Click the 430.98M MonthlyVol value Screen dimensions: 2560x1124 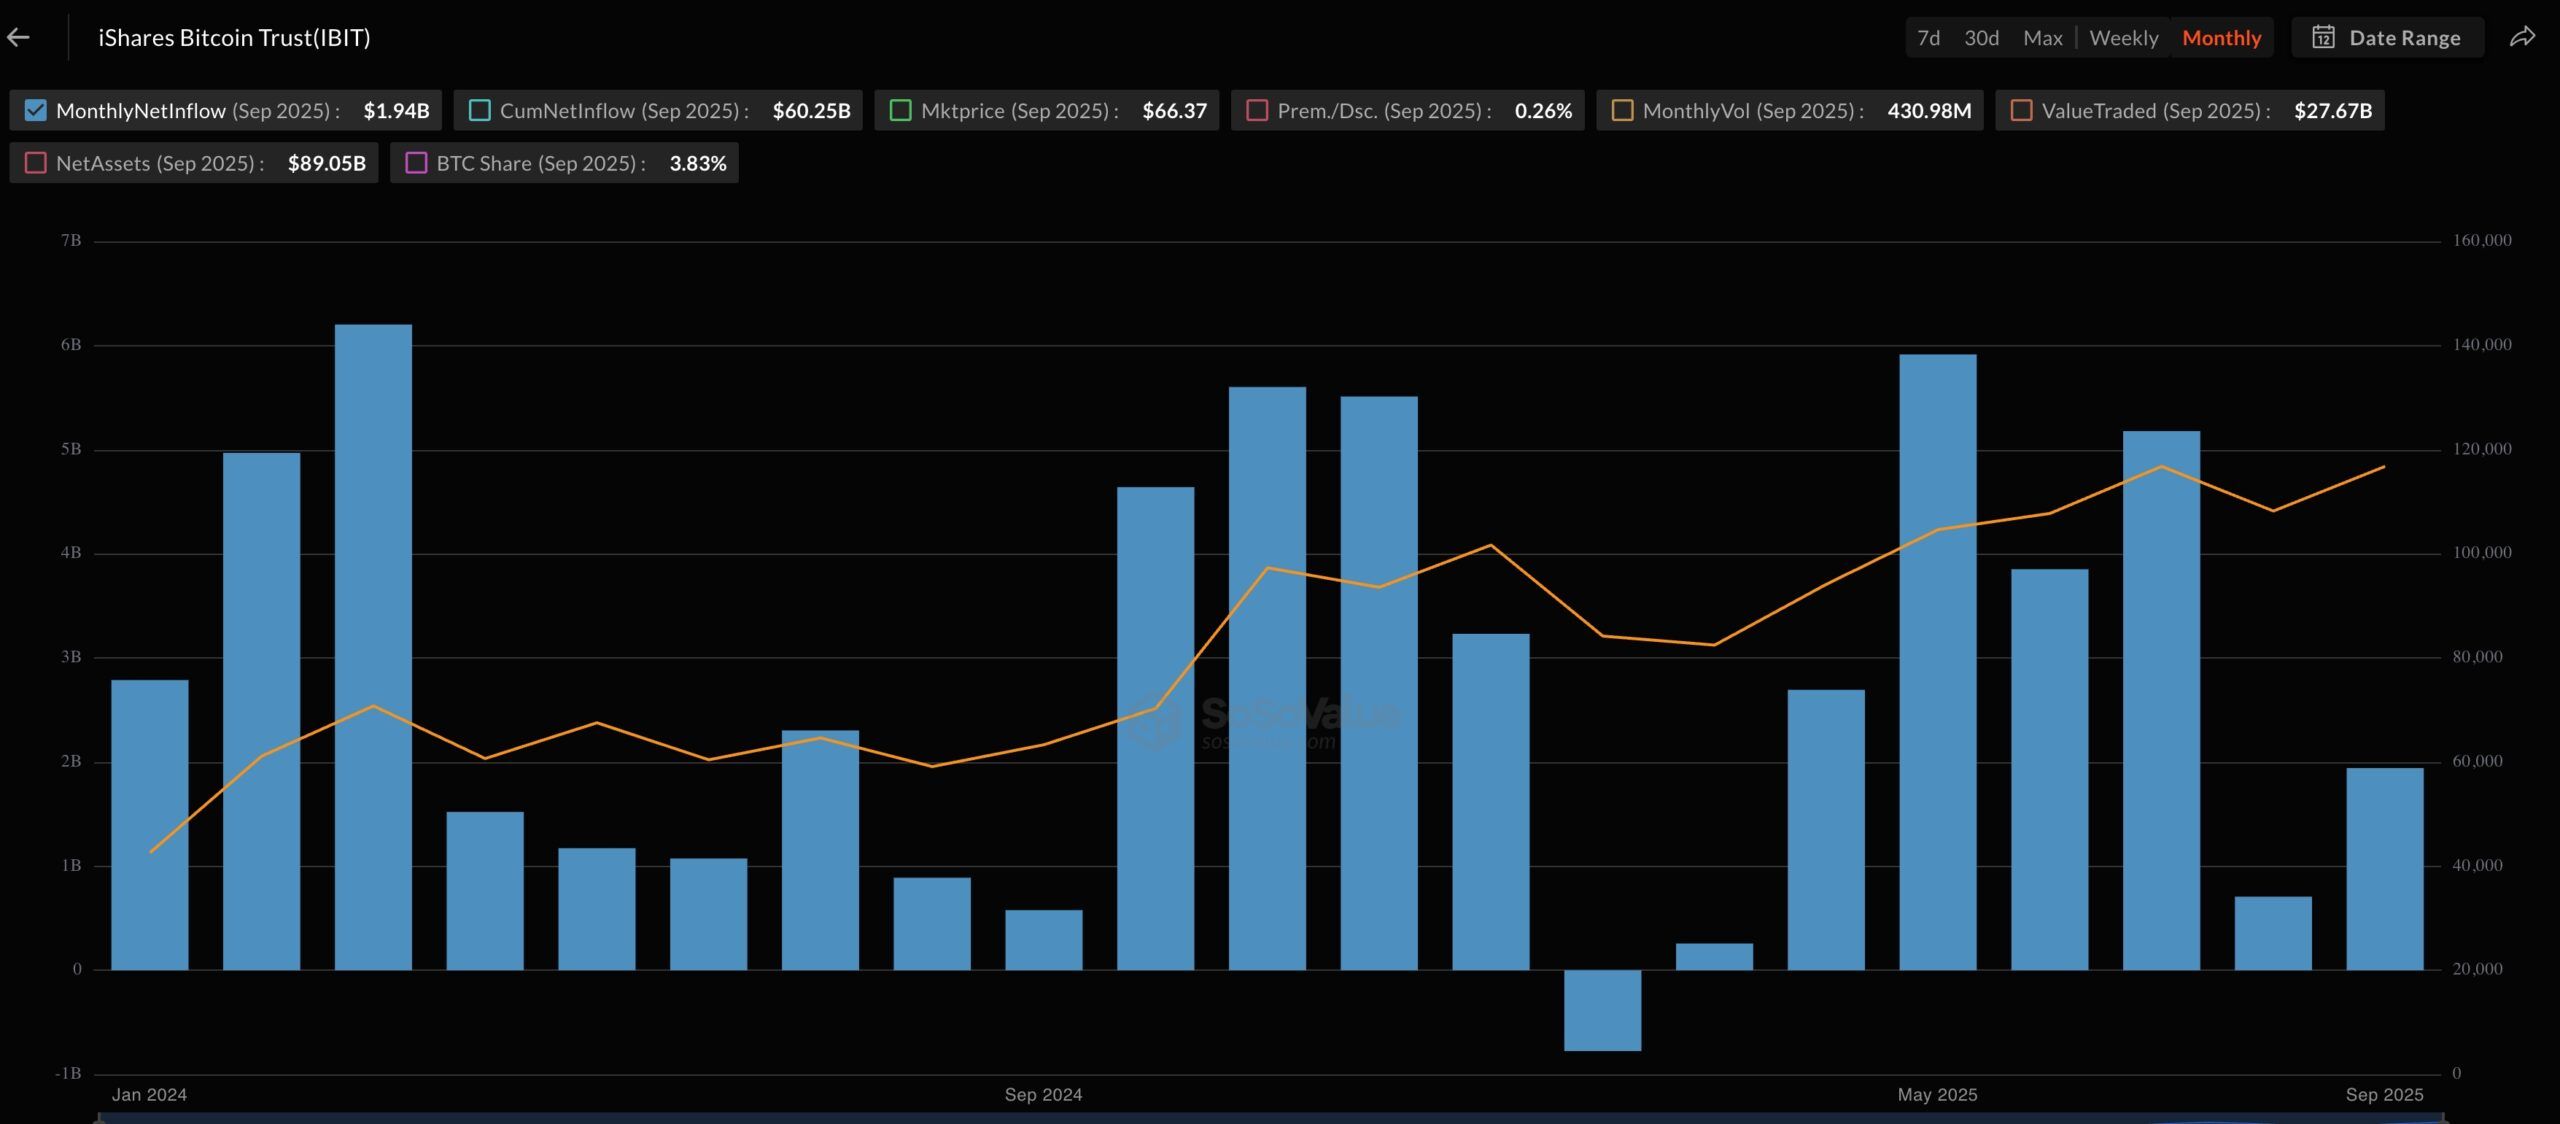[x=1929, y=110]
